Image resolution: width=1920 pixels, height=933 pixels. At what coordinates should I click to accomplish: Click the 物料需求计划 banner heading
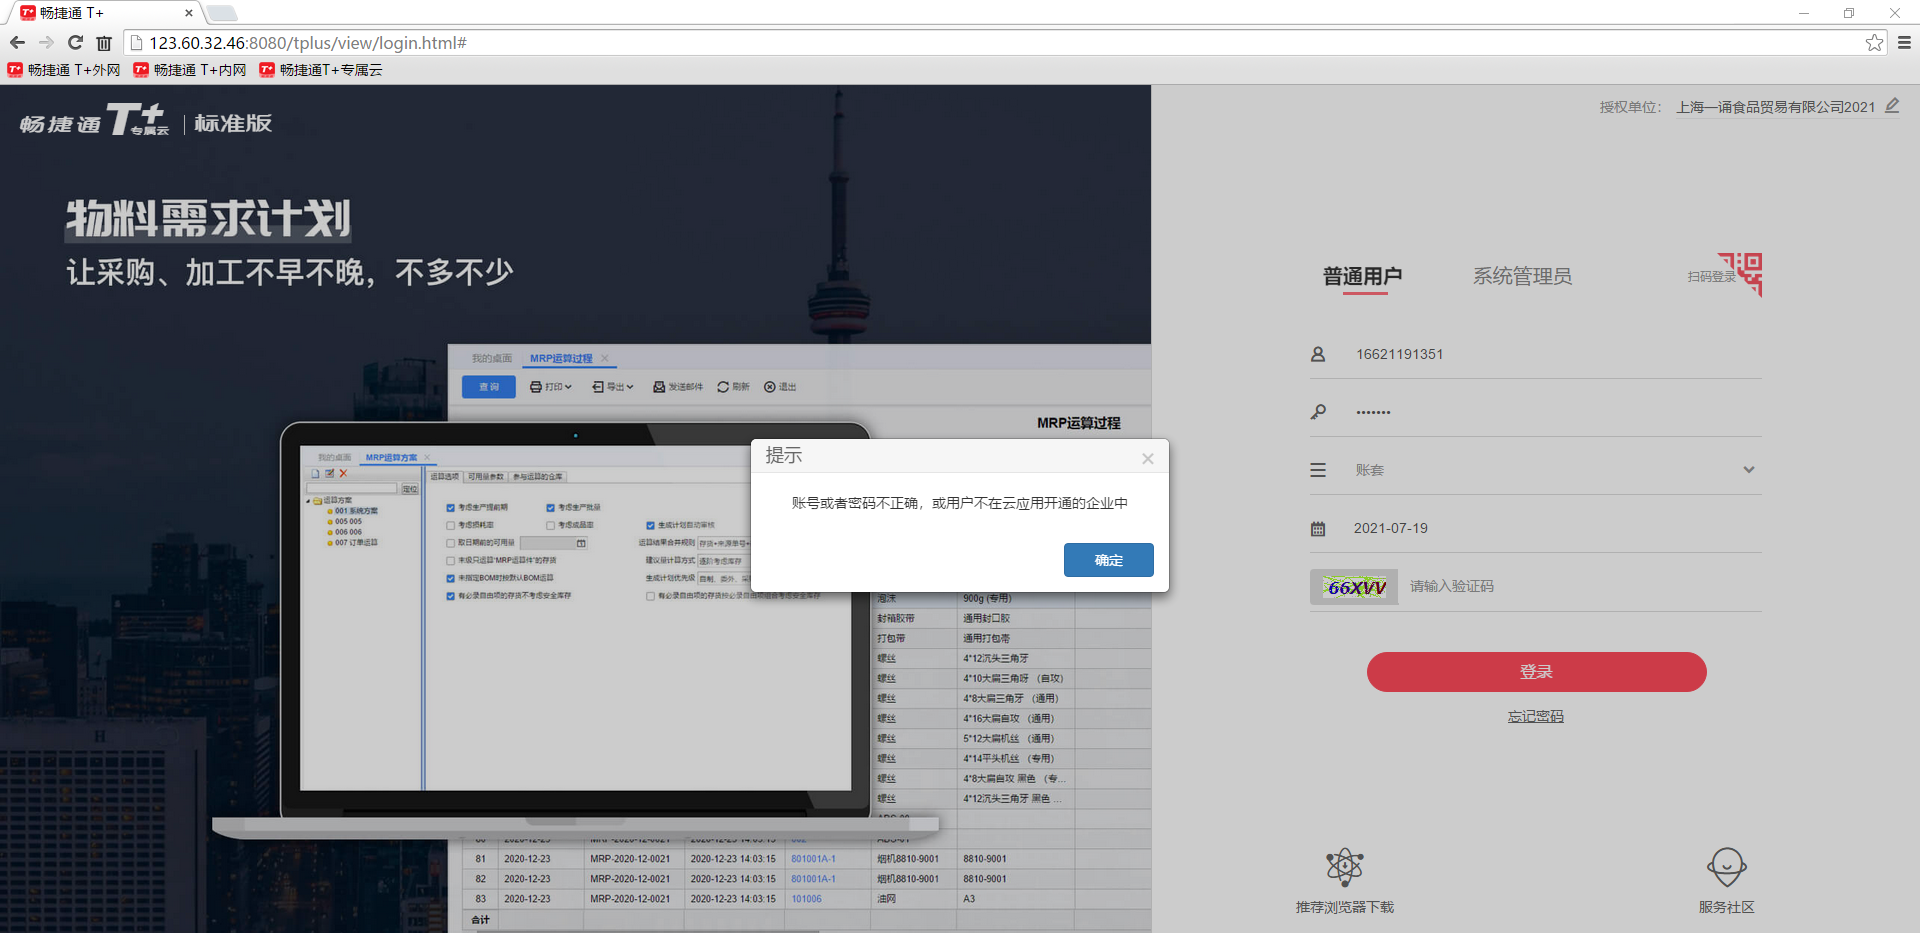(x=208, y=219)
